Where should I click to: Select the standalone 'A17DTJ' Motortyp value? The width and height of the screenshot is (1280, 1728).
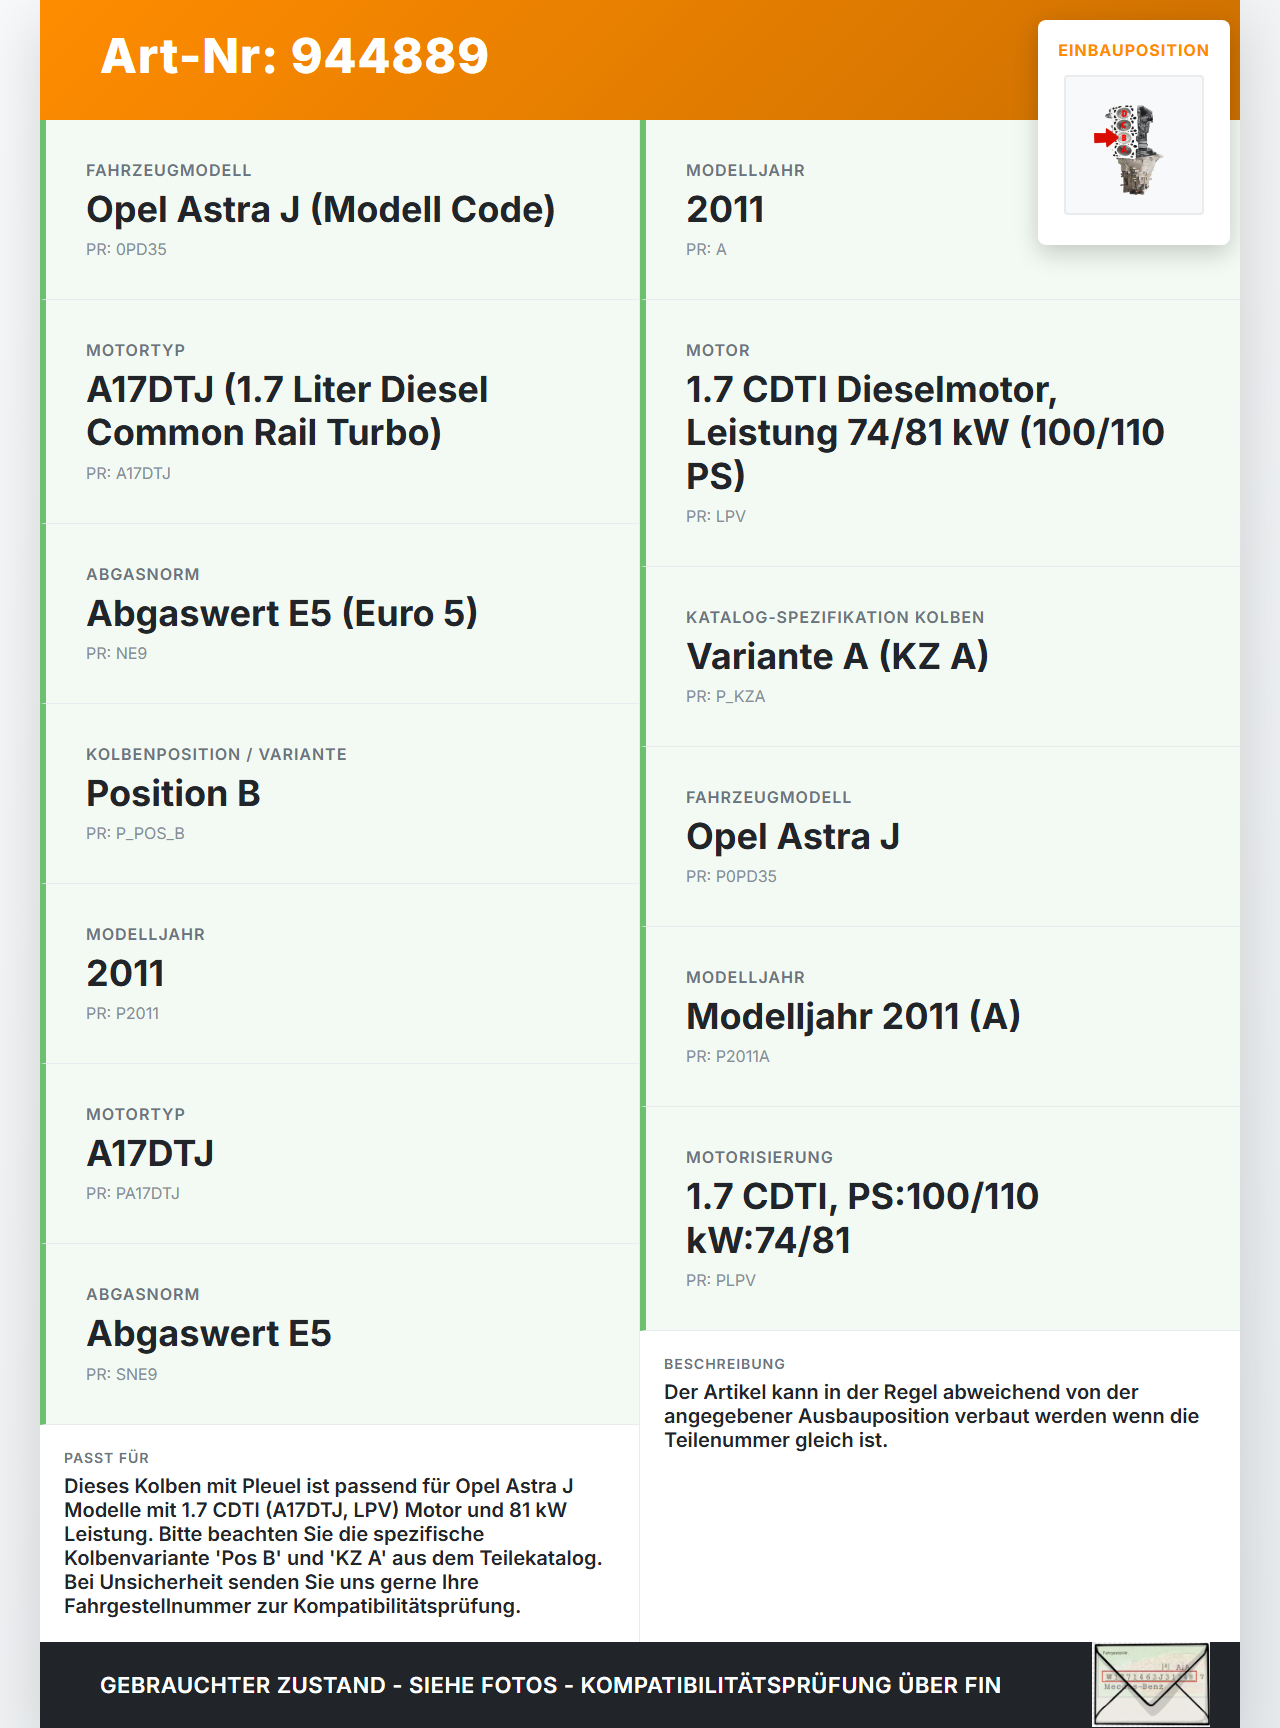(x=150, y=1153)
